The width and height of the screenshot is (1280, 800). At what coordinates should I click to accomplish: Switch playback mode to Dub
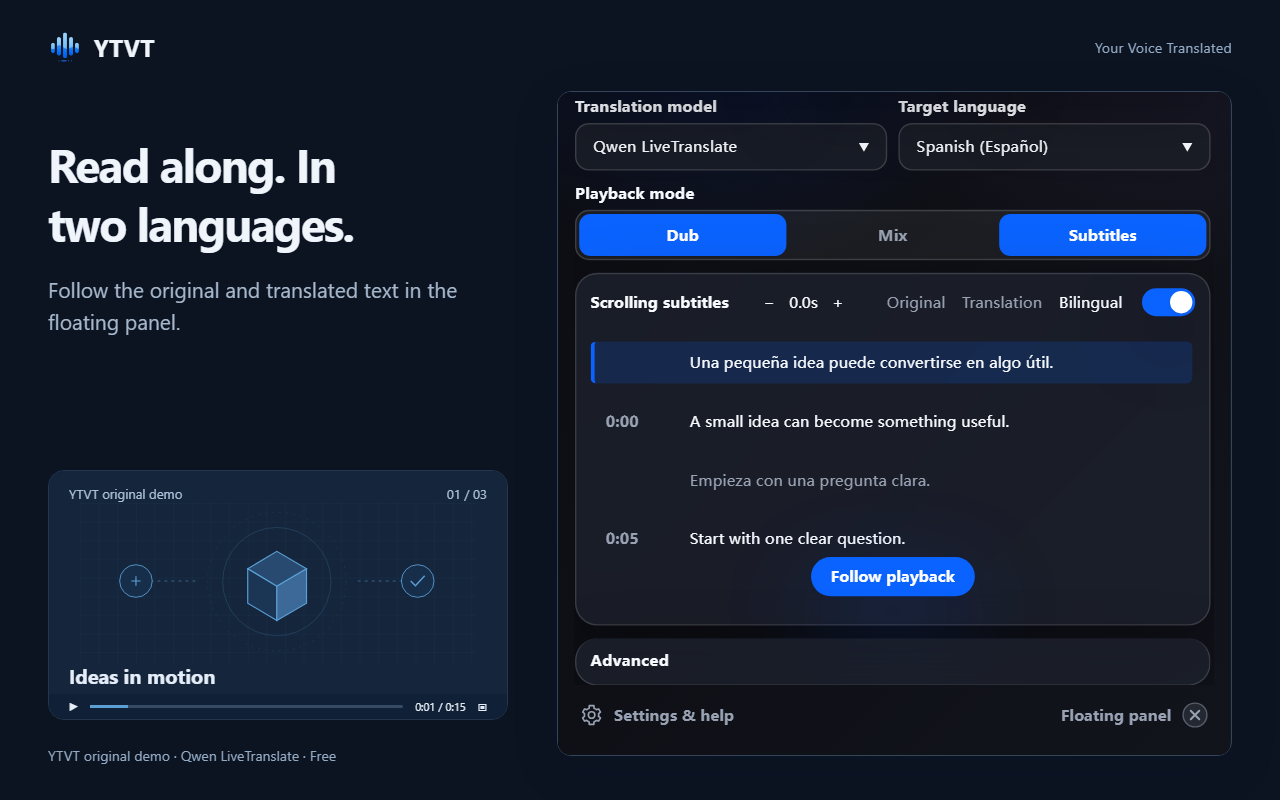click(x=683, y=236)
